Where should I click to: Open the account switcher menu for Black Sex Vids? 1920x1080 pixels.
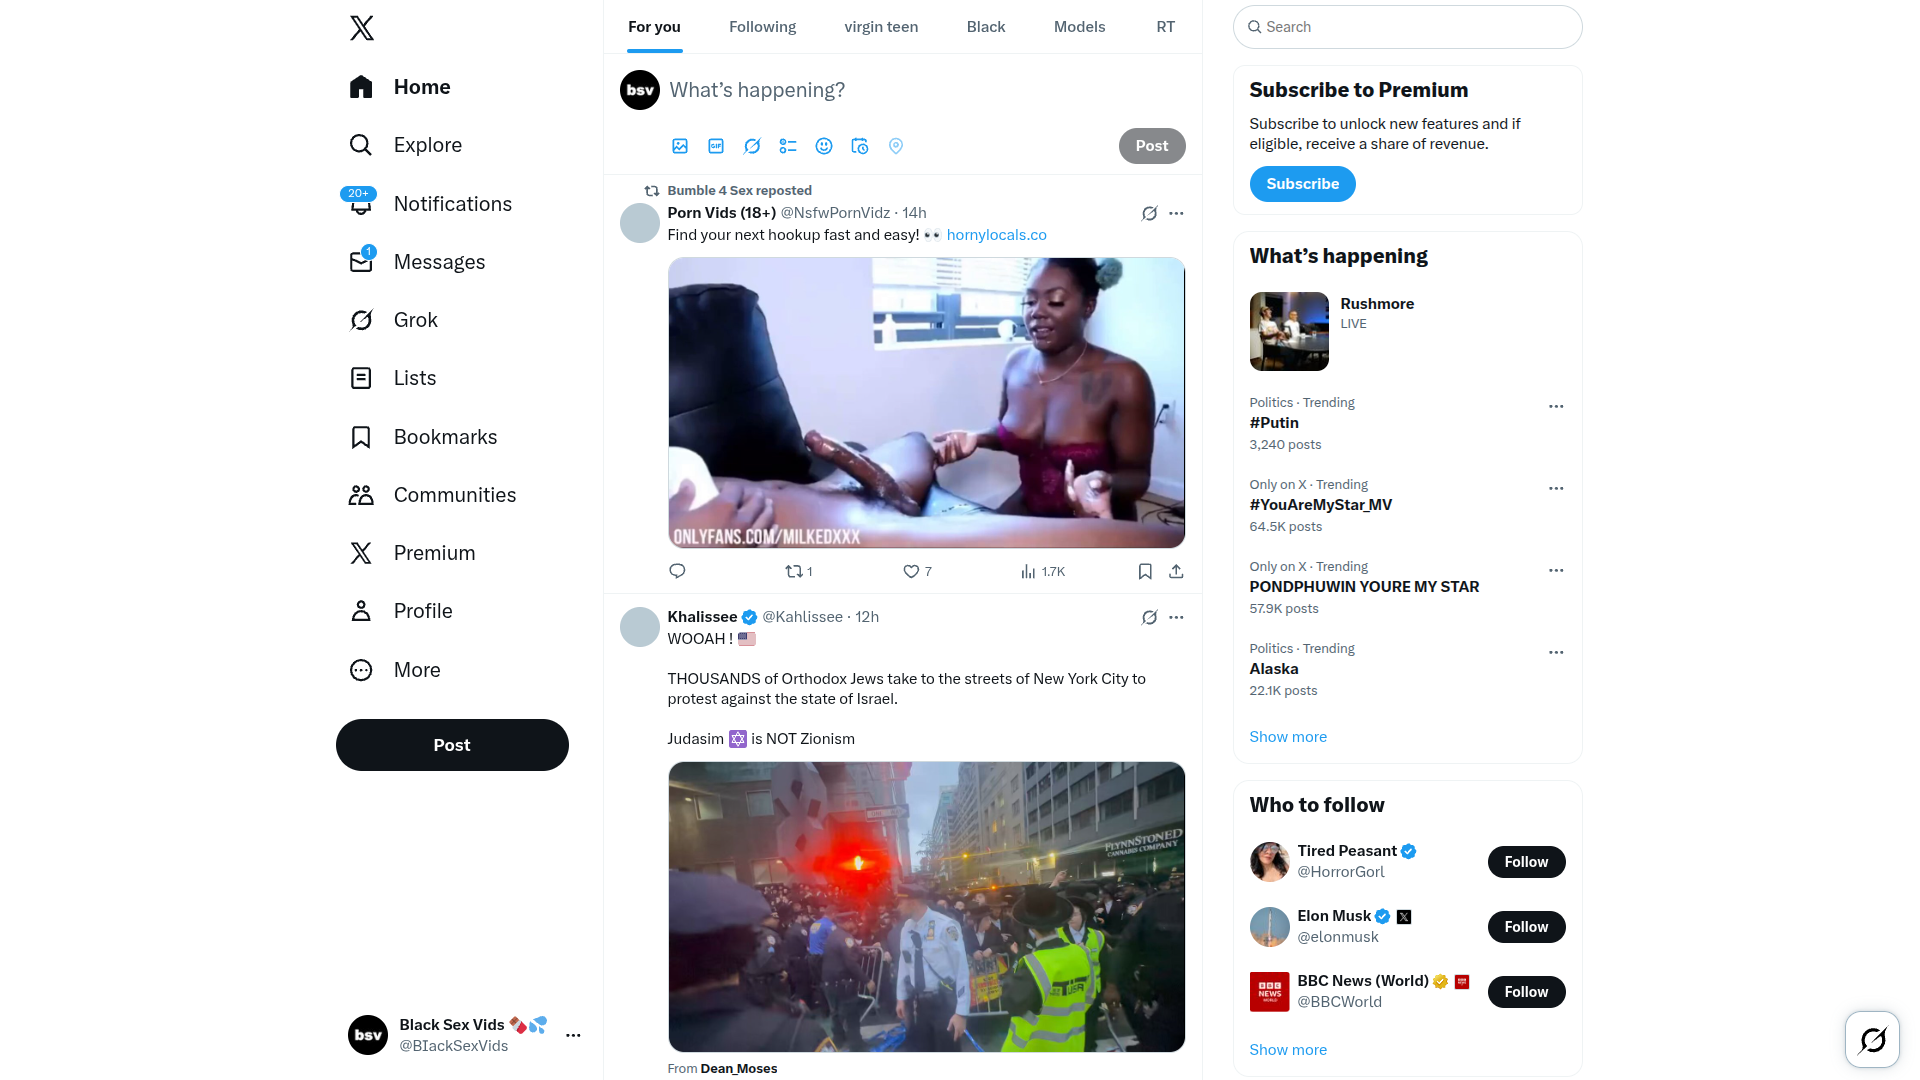[x=573, y=1035]
